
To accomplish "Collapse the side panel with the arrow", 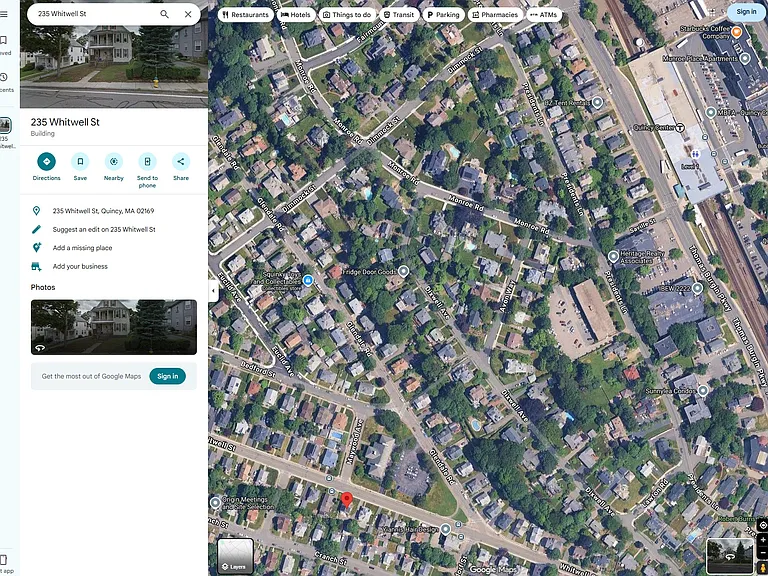I will click(x=213, y=291).
